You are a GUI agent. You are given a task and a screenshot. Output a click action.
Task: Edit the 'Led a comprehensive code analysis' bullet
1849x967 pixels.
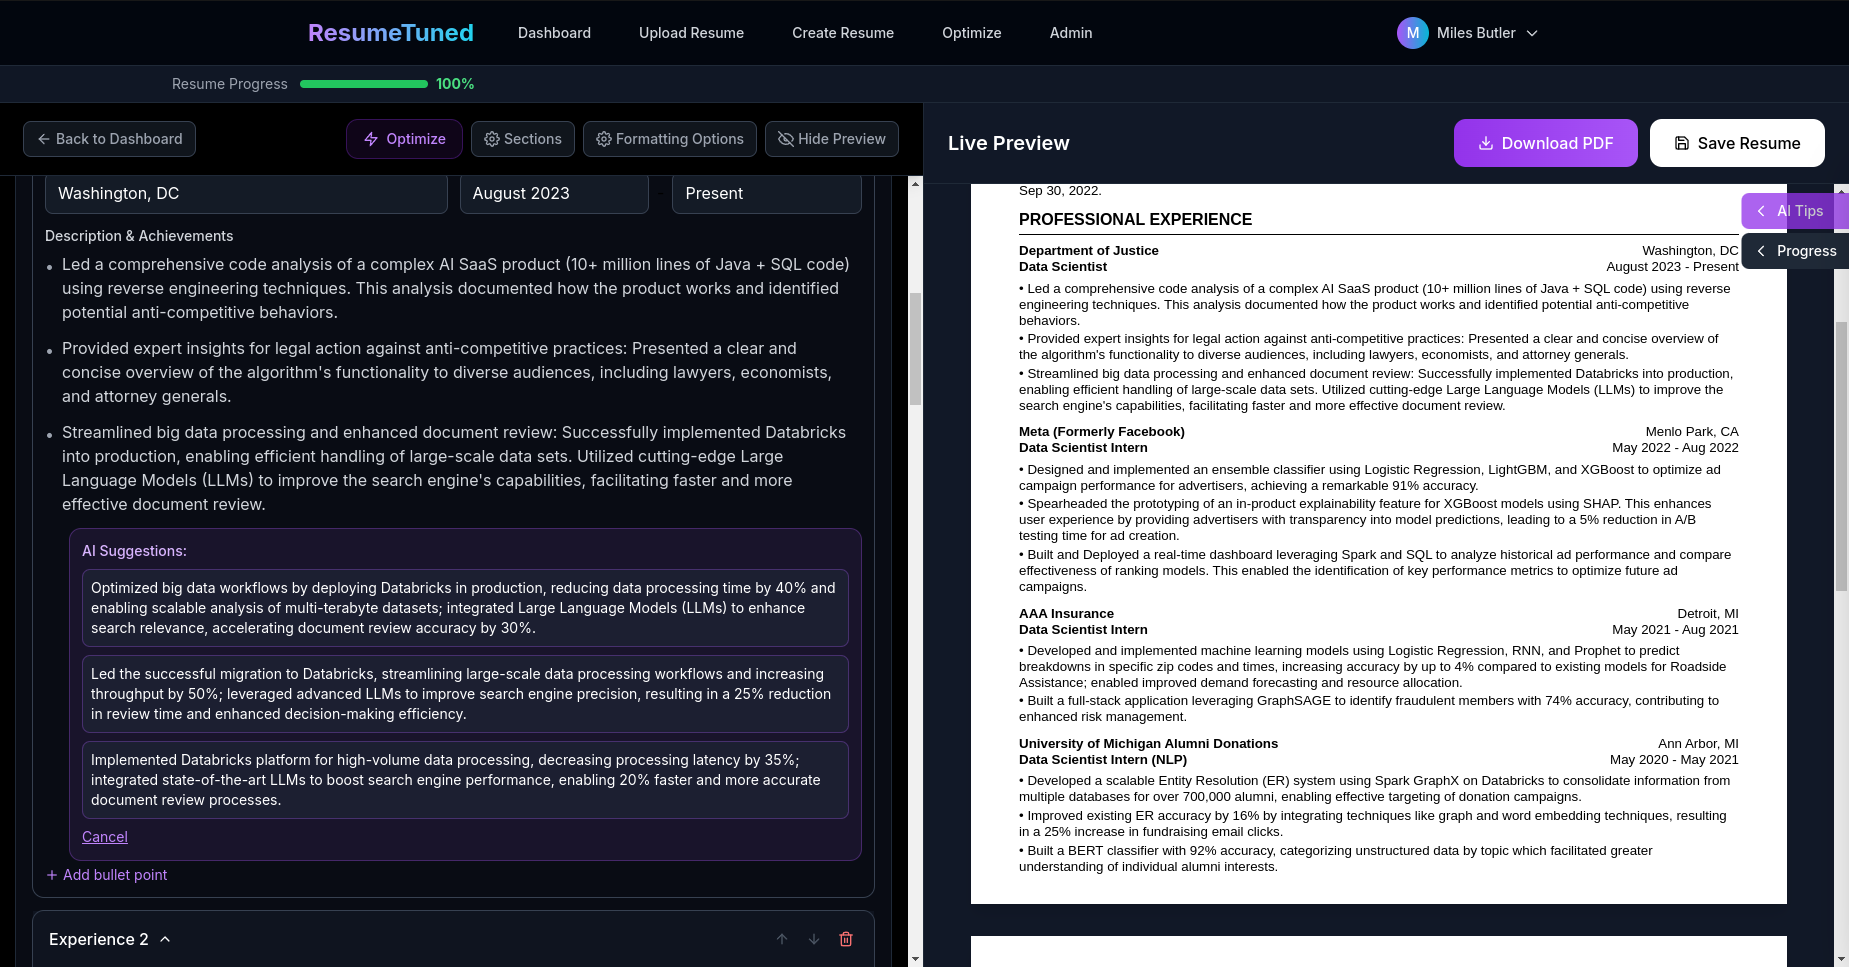point(456,288)
